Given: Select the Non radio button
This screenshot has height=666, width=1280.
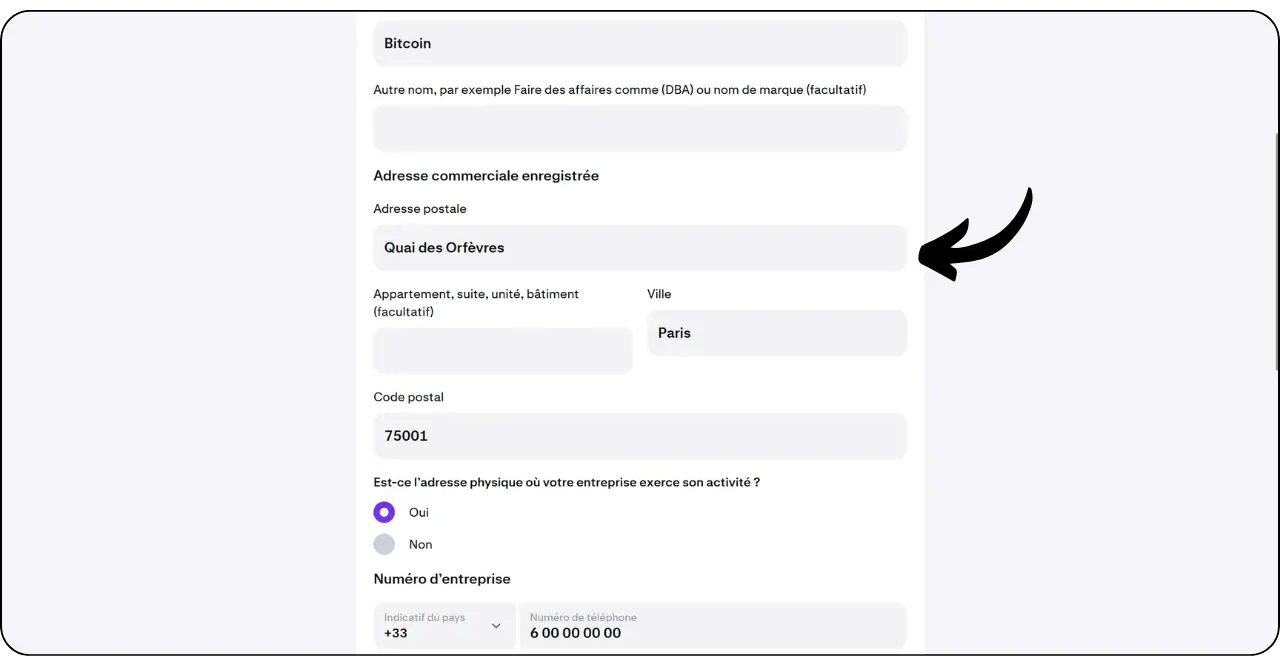Looking at the screenshot, I should 384,544.
